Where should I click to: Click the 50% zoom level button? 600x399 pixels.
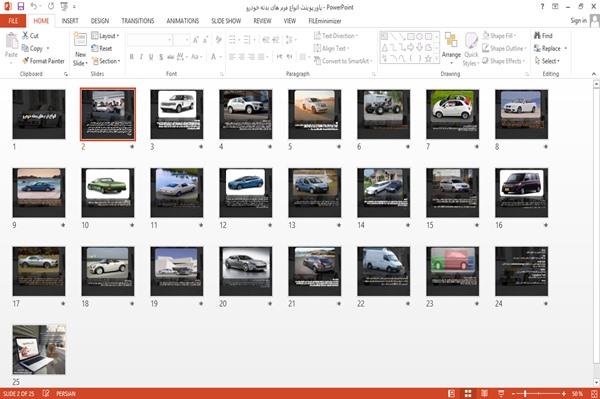click(577, 394)
